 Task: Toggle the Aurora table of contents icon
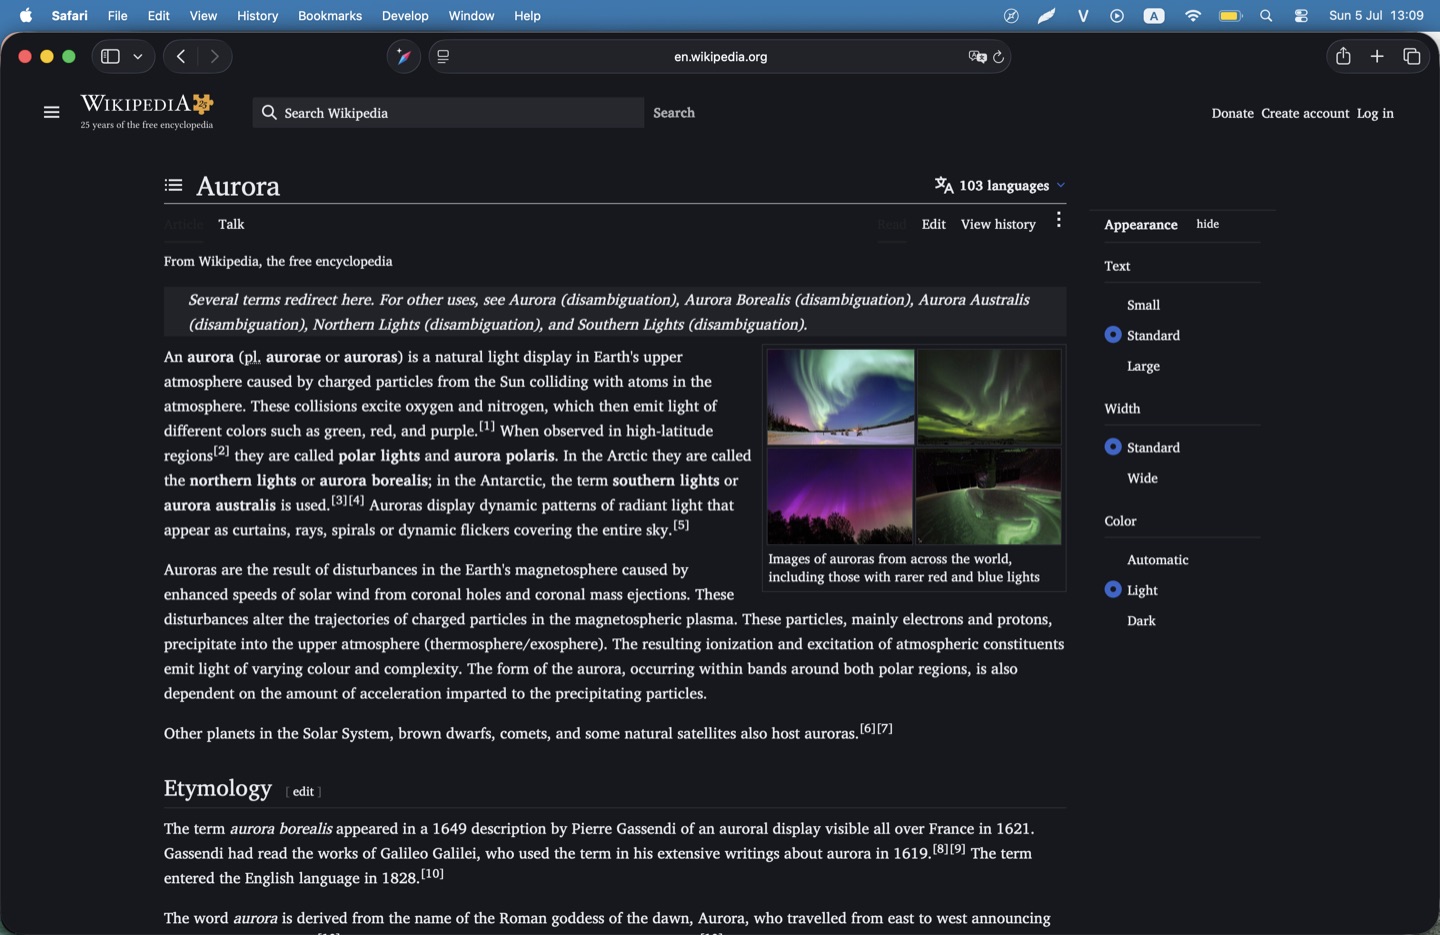tap(173, 185)
